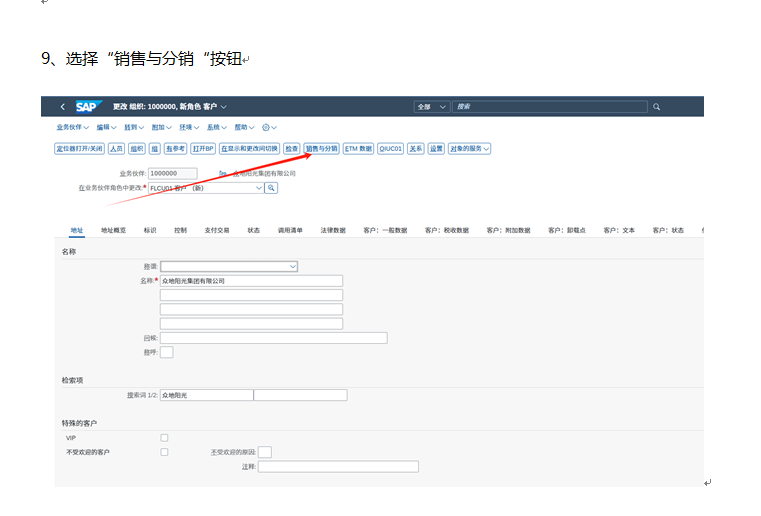
Task: Click the 搜索词 1/2 input field
Action: 206,395
